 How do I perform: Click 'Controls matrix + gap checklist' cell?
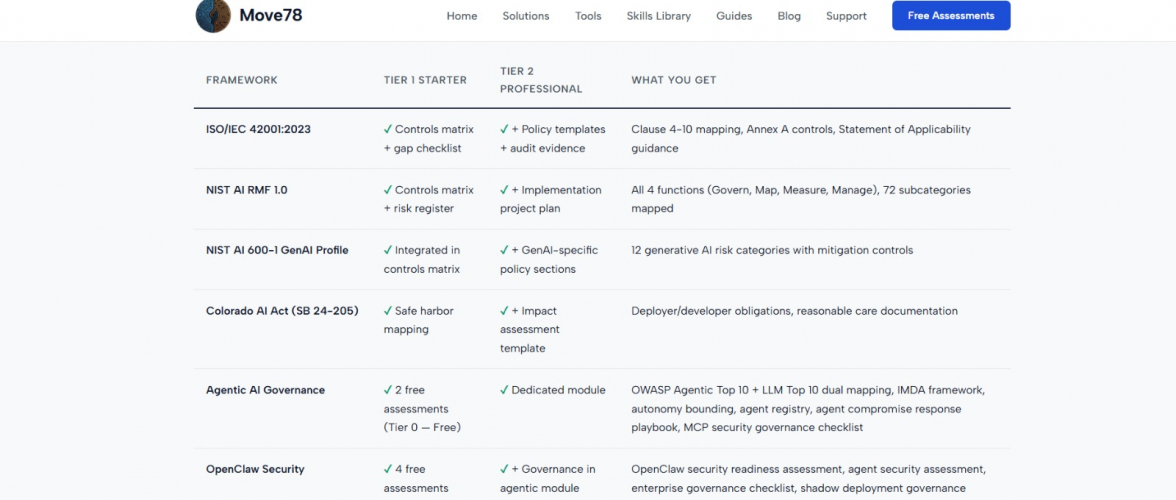coord(428,139)
